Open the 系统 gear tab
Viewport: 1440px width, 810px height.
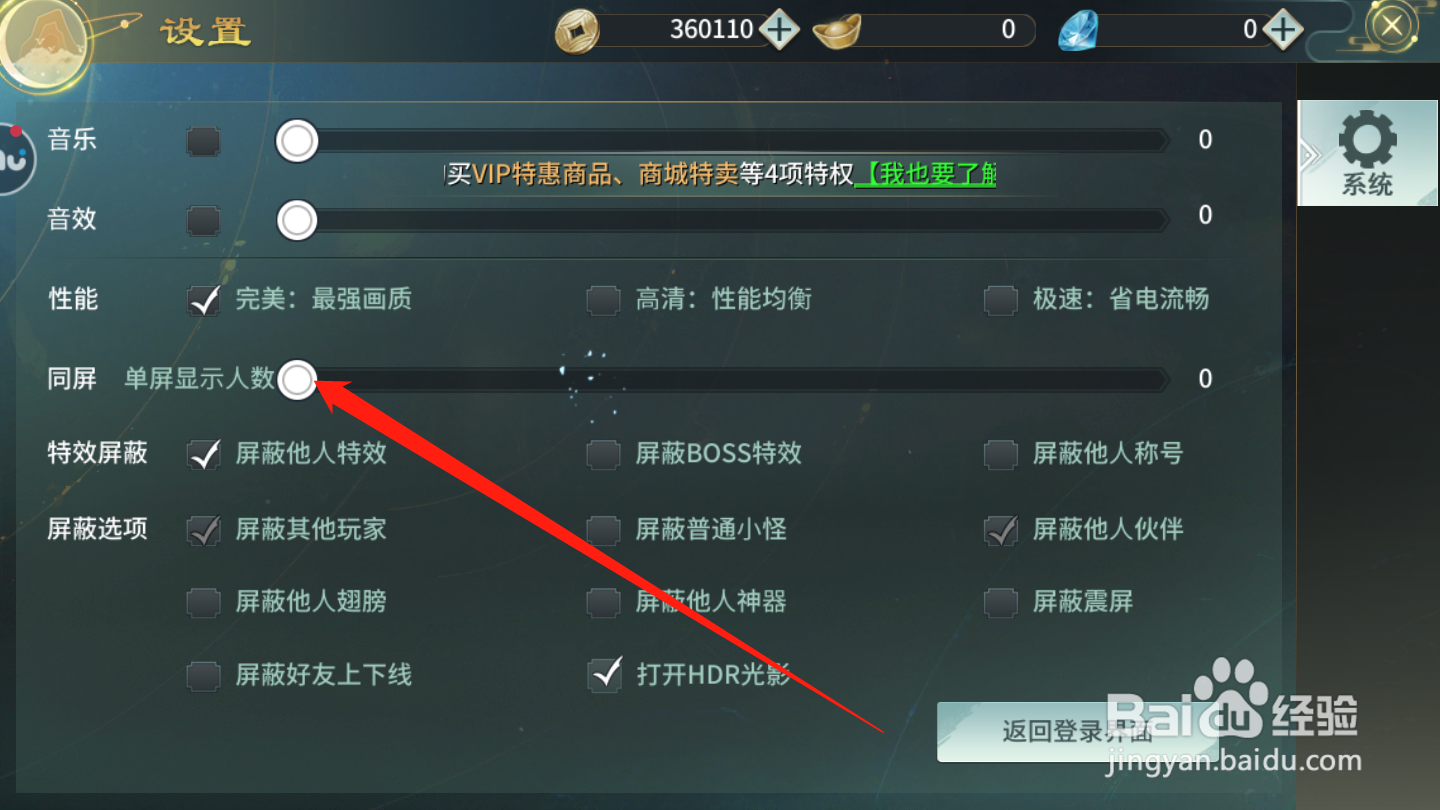pos(1367,153)
